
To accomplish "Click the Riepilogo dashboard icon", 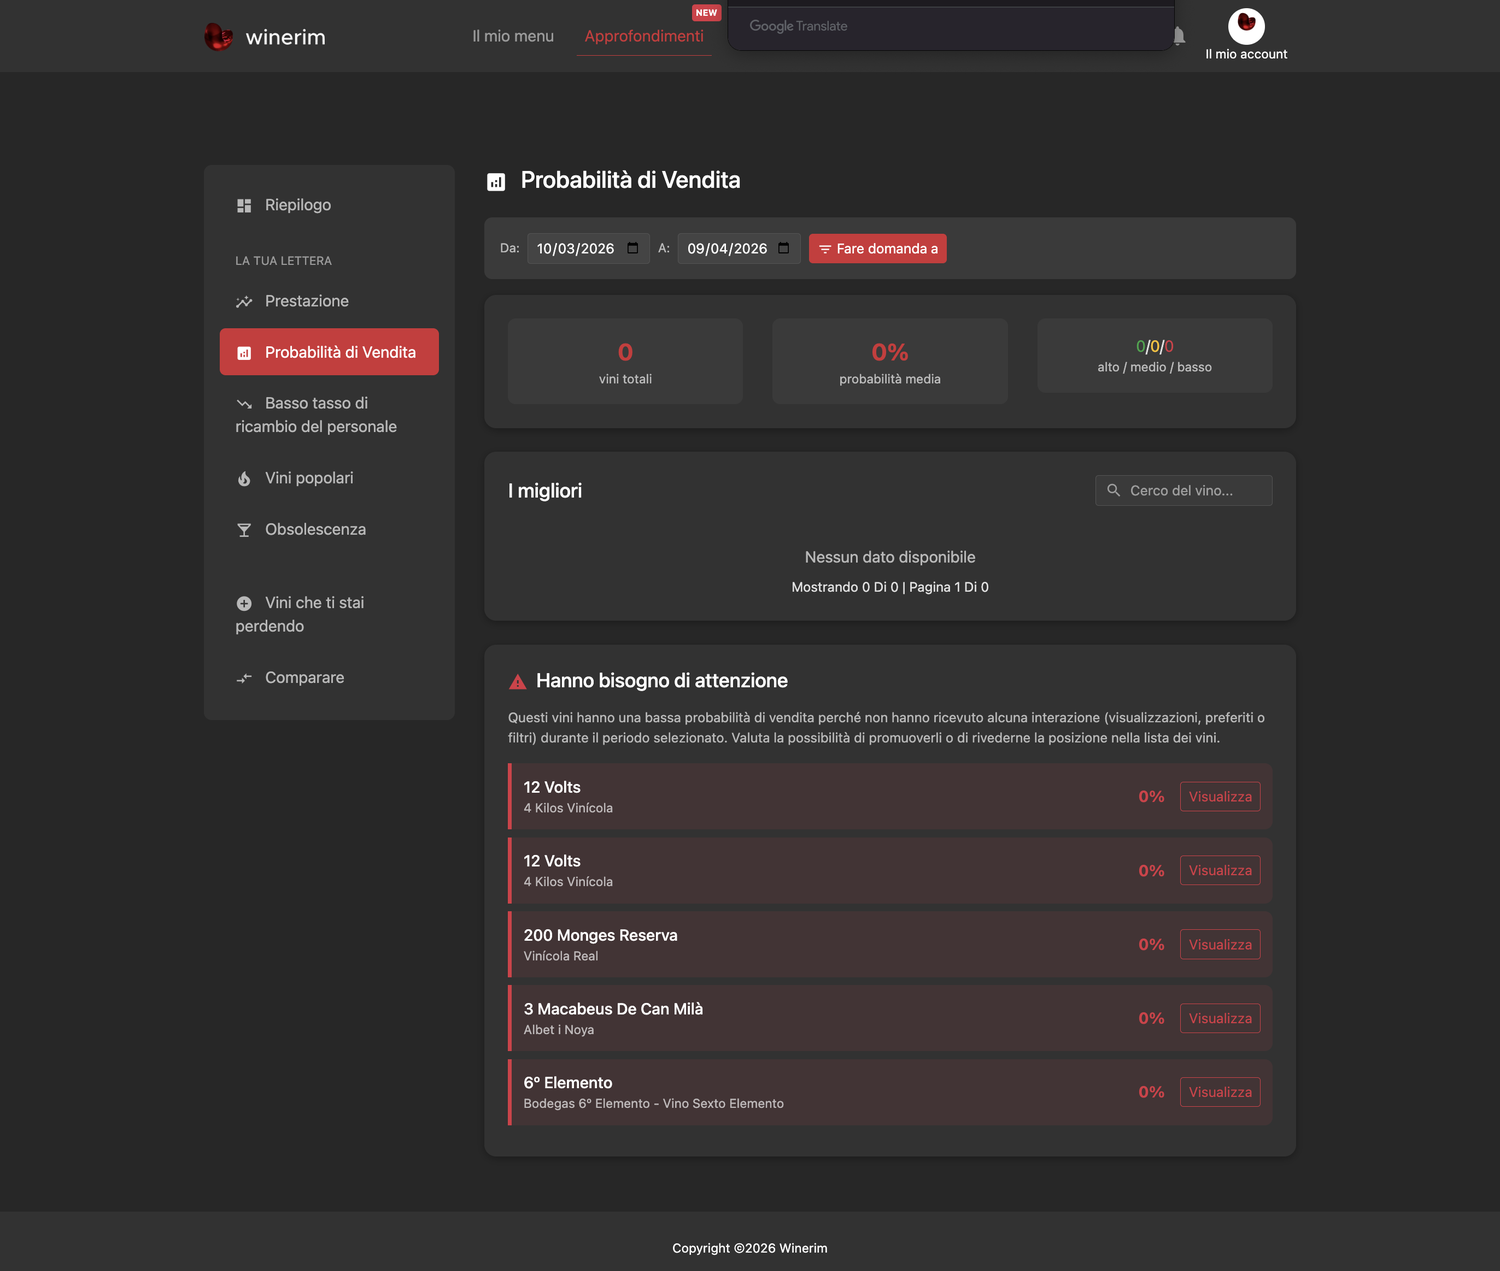I will pos(244,205).
